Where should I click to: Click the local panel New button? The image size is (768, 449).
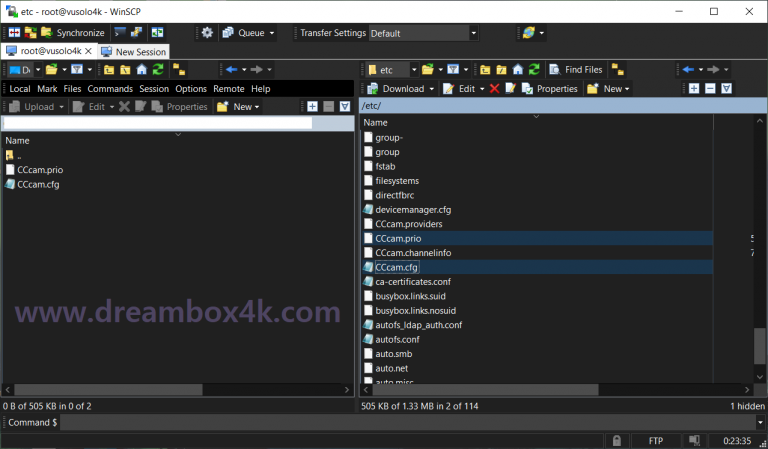pos(238,107)
